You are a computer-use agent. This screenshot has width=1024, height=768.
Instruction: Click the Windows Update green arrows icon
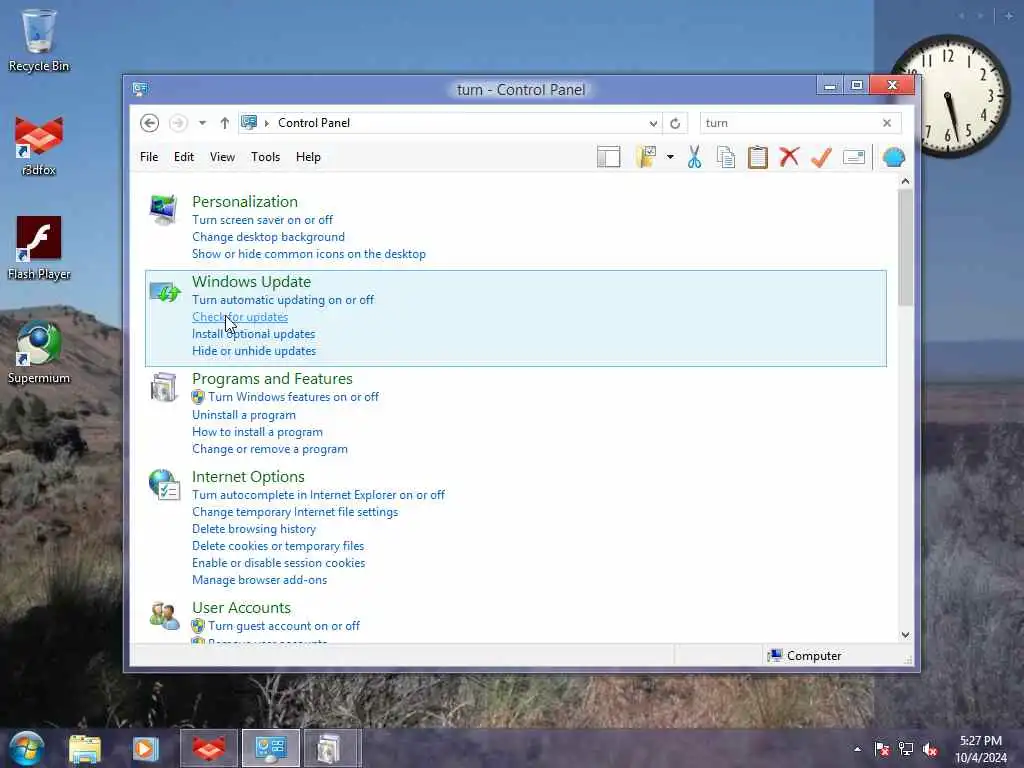[x=165, y=291]
